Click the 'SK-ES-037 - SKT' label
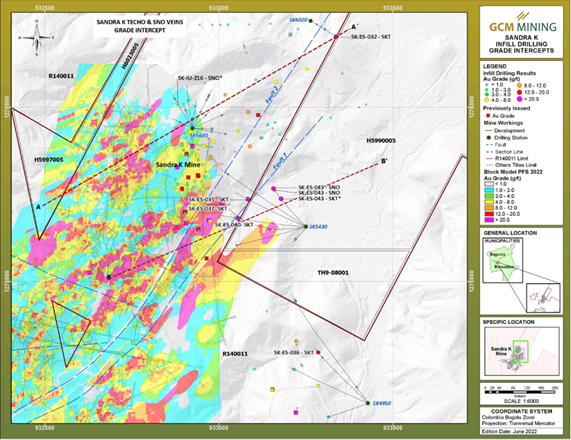 click(x=208, y=209)
